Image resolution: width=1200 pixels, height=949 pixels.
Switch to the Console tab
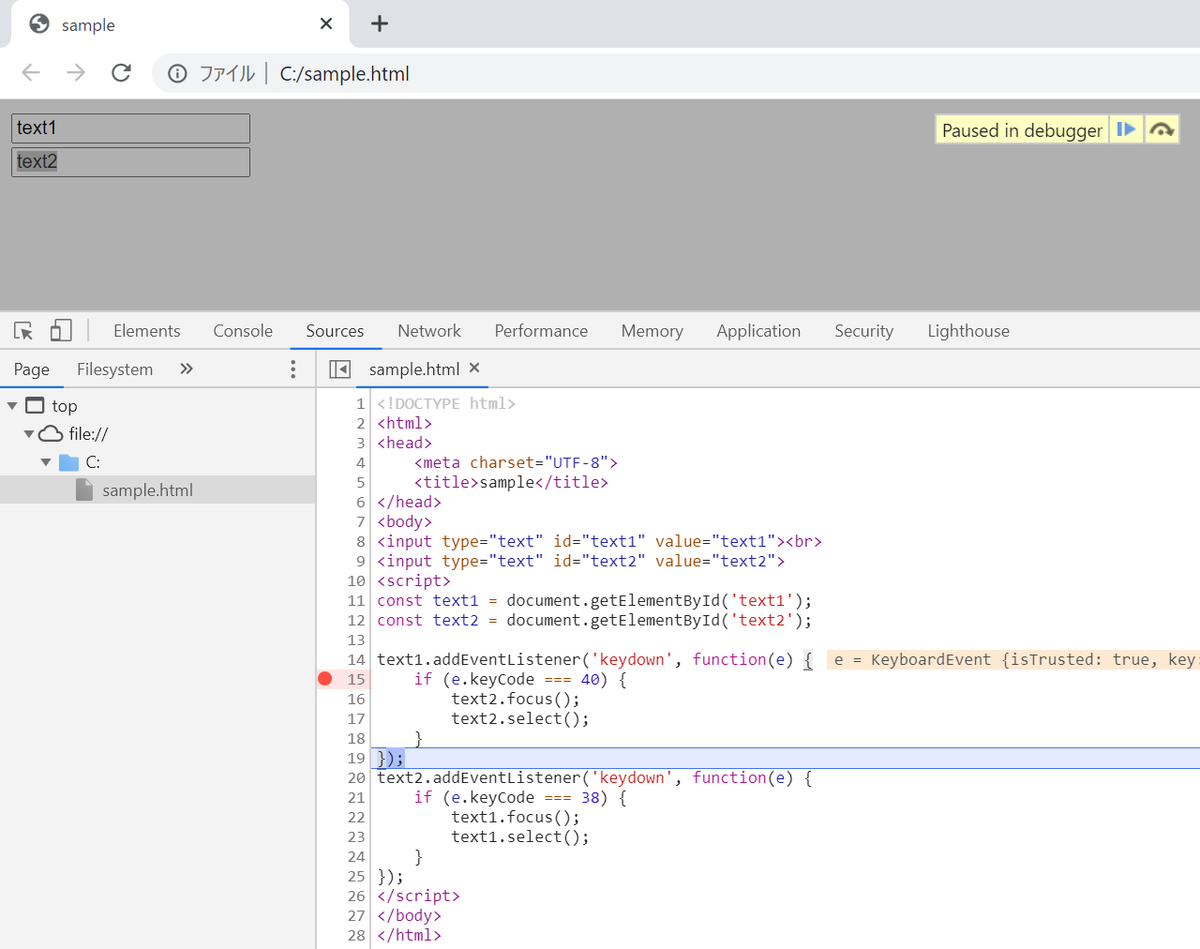[x=243, y=331]
